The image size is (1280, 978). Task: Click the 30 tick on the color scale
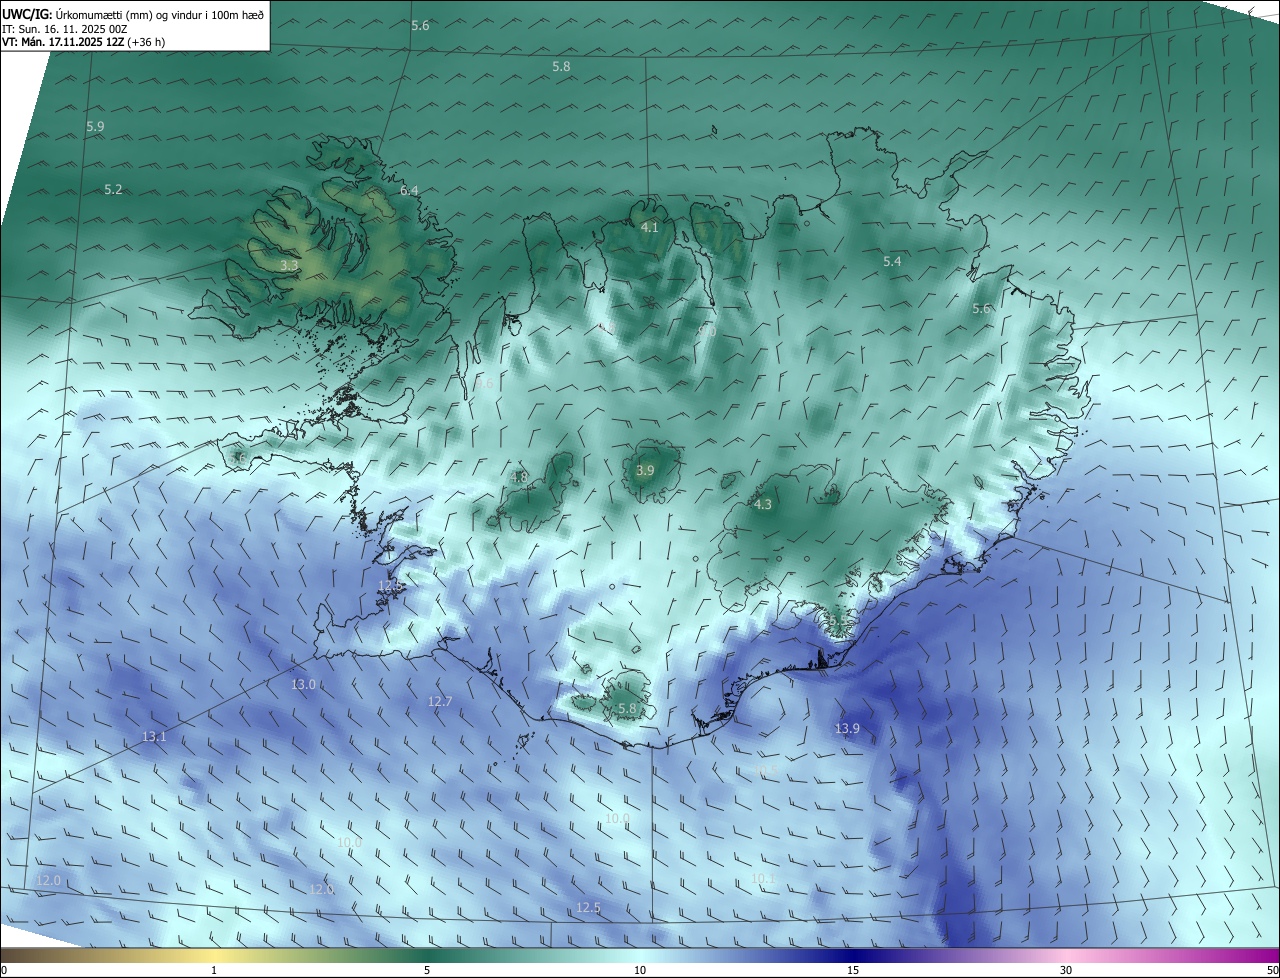(x=1066, y=970)
